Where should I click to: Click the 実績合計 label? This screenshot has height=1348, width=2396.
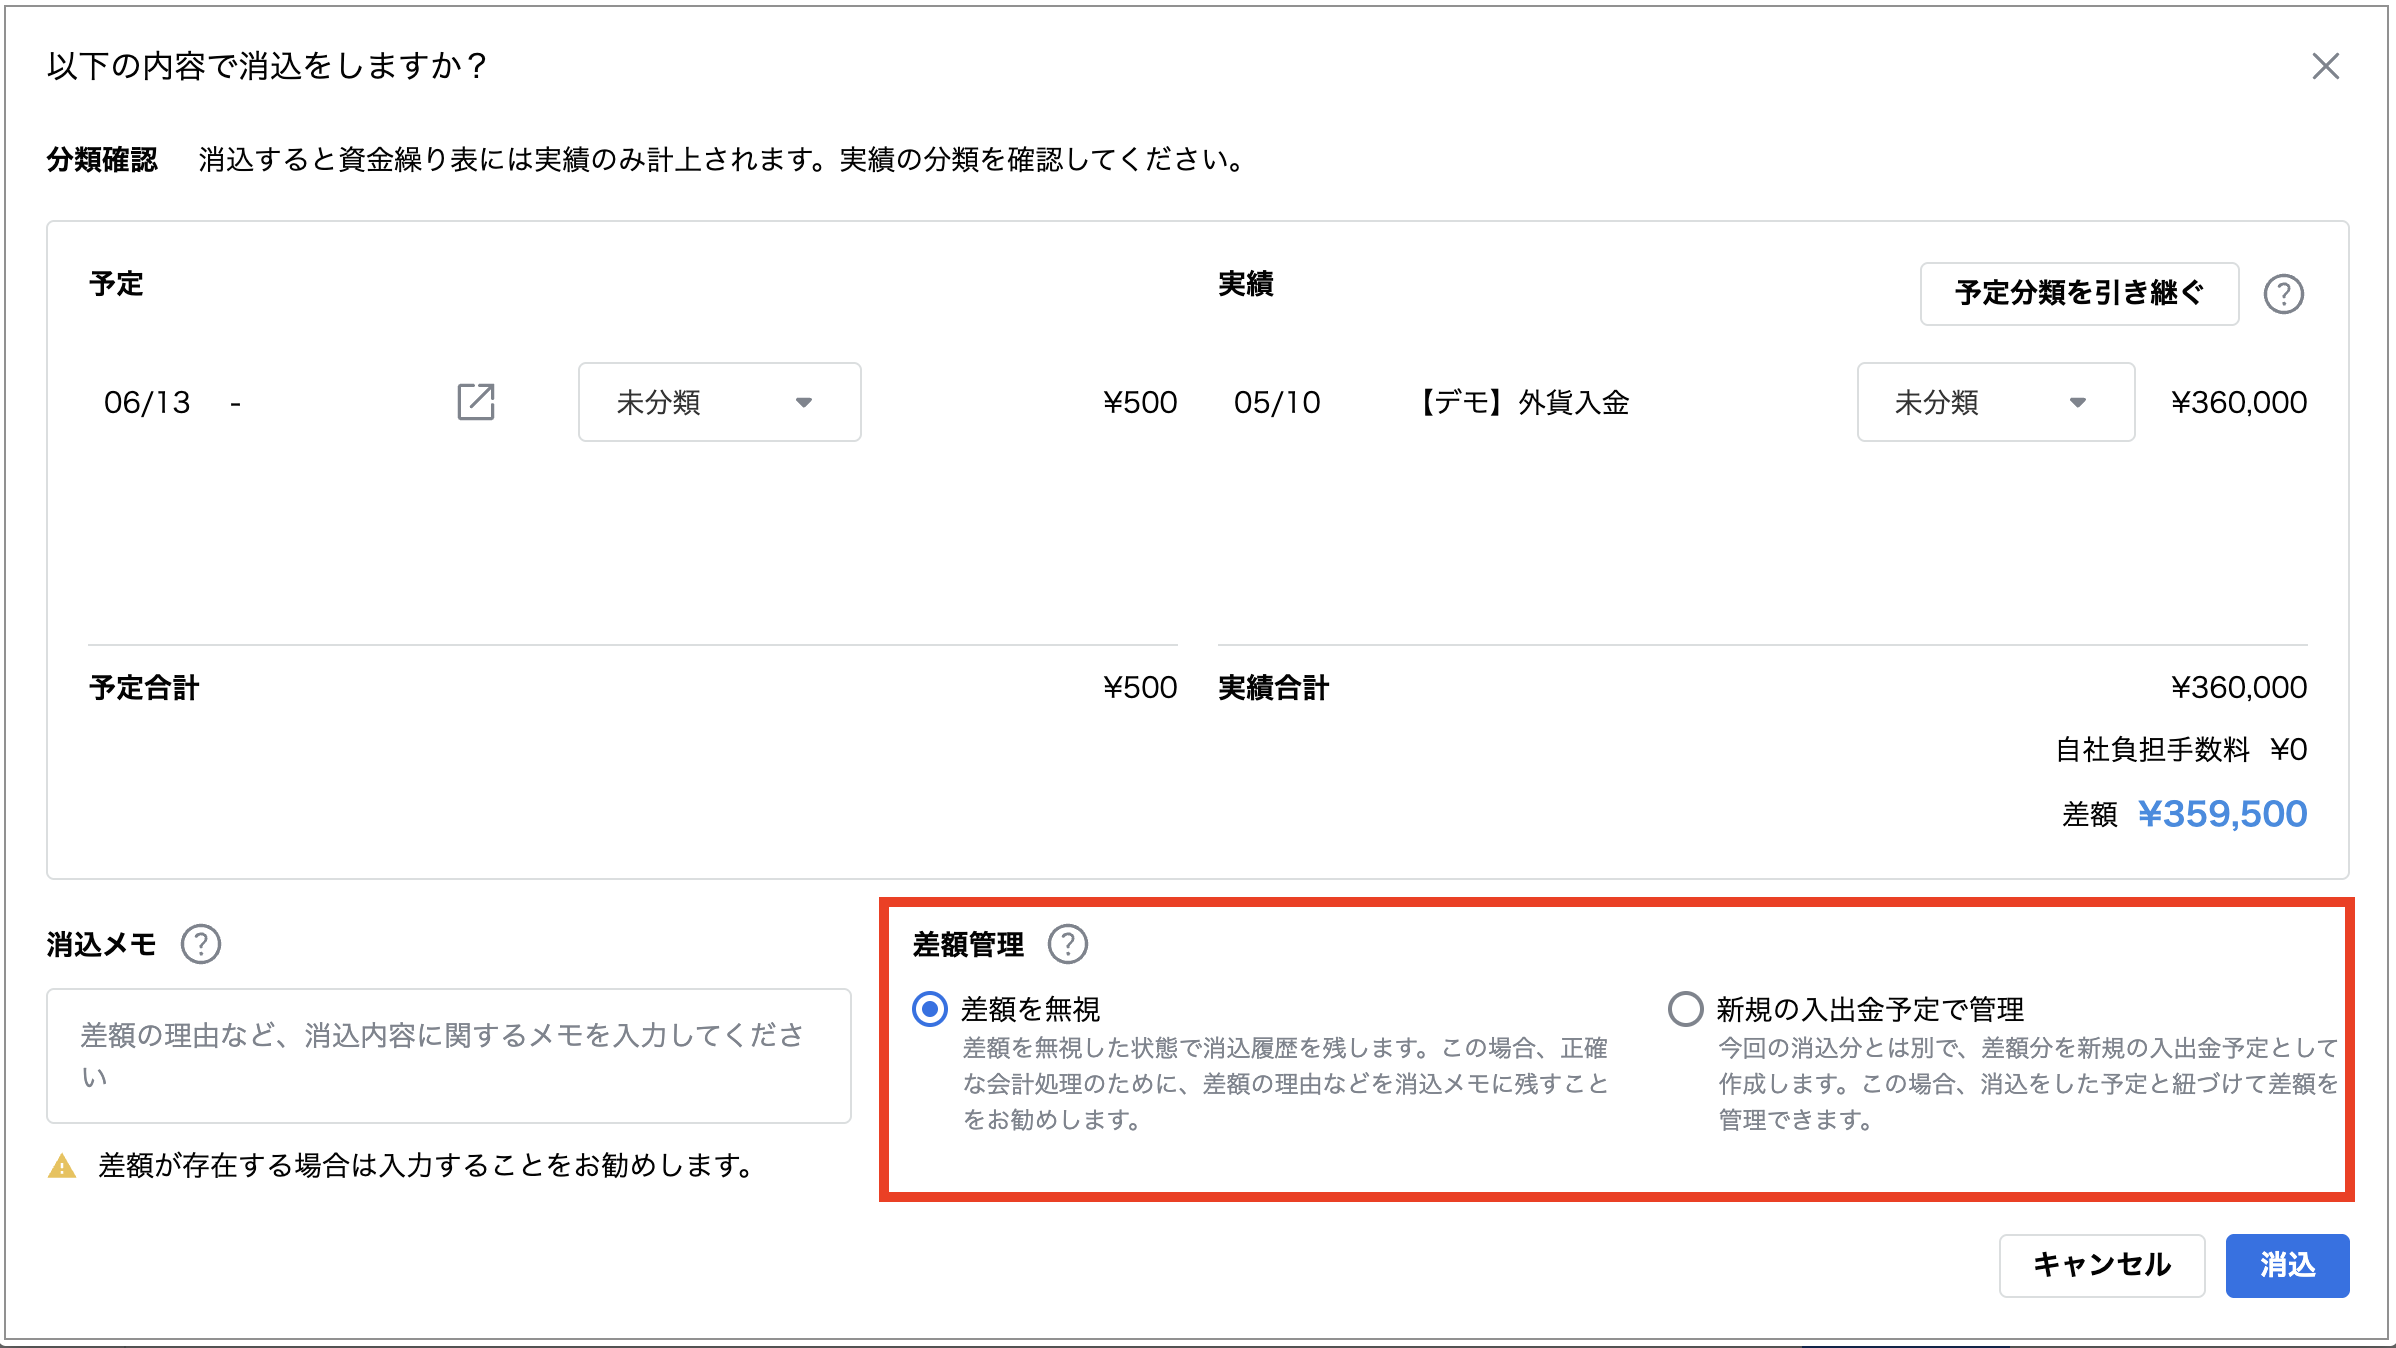pyautogui.click(x=1273, y=688)
